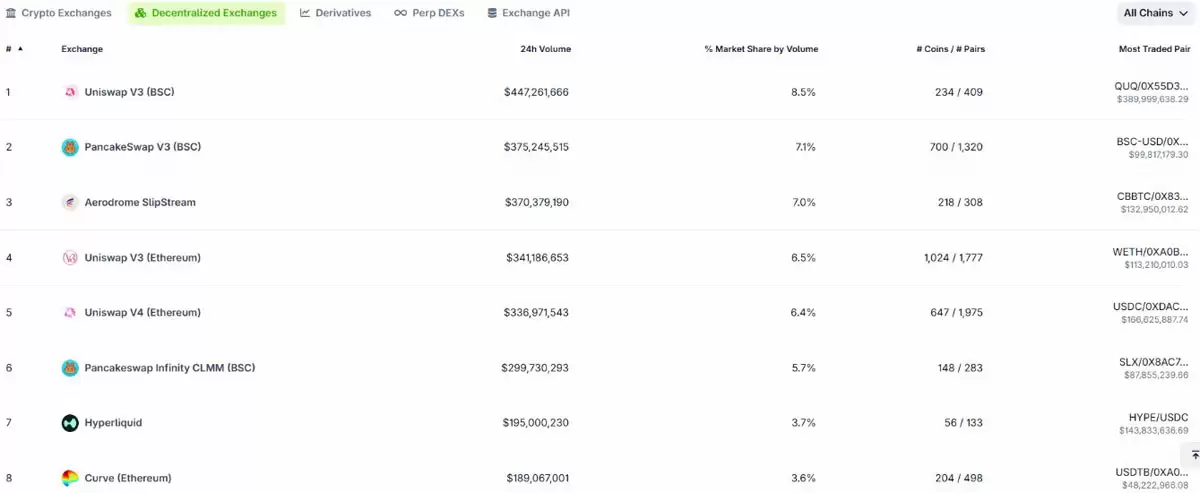Click the HYPE/USDC most traded pair
Image resolution: width=1200 pixels, height=493 pixels.
(x=1158, y=417)
